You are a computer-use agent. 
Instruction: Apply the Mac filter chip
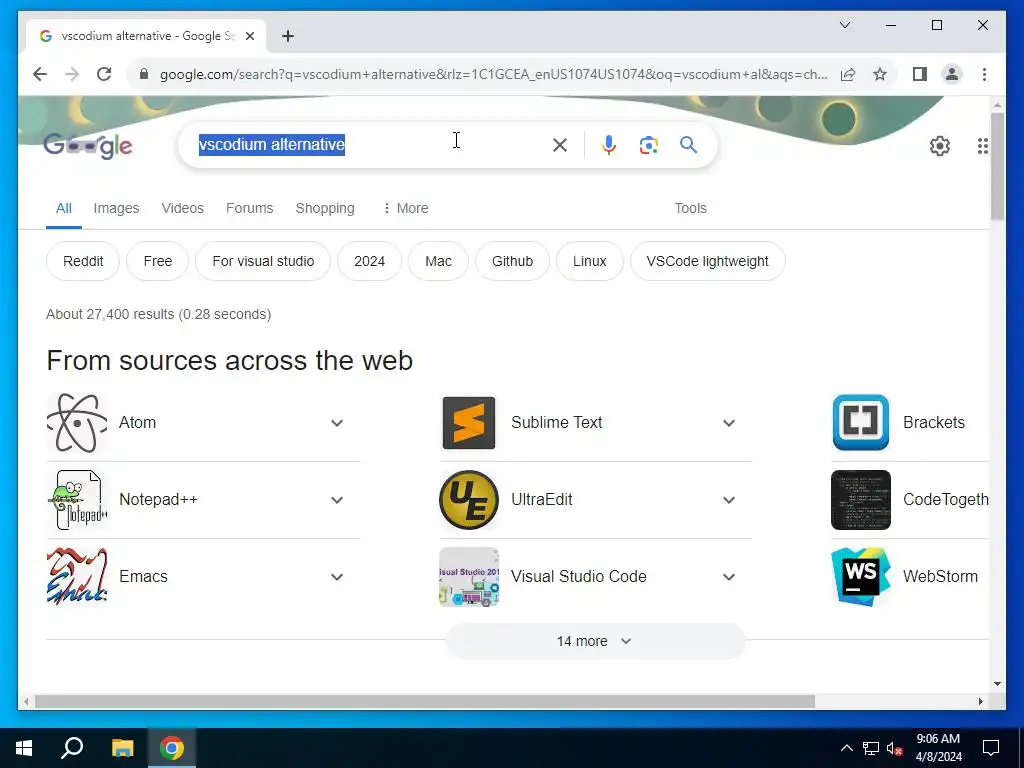[x=438, y=261]
